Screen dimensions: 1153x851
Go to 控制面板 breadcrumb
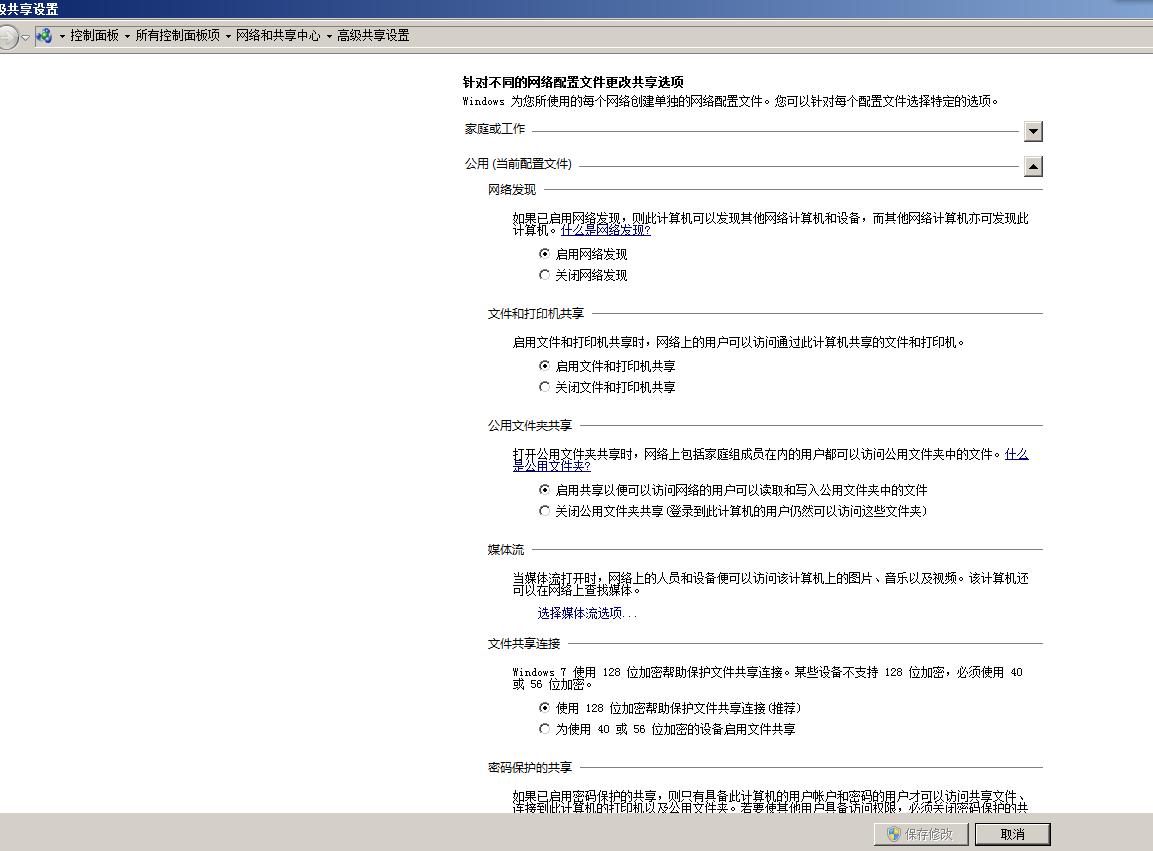click(94, 35)
